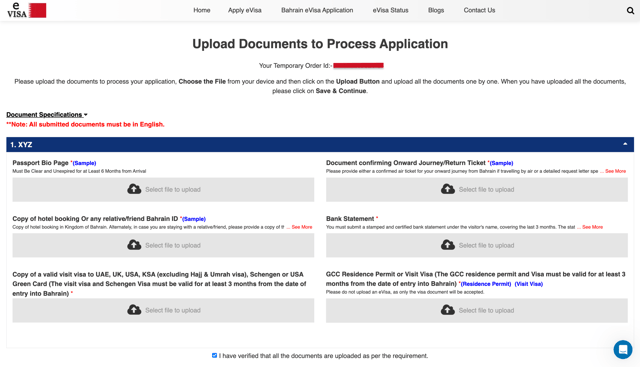Select file to upload for Return Ticket
The image size is (640, 367).
477,189
